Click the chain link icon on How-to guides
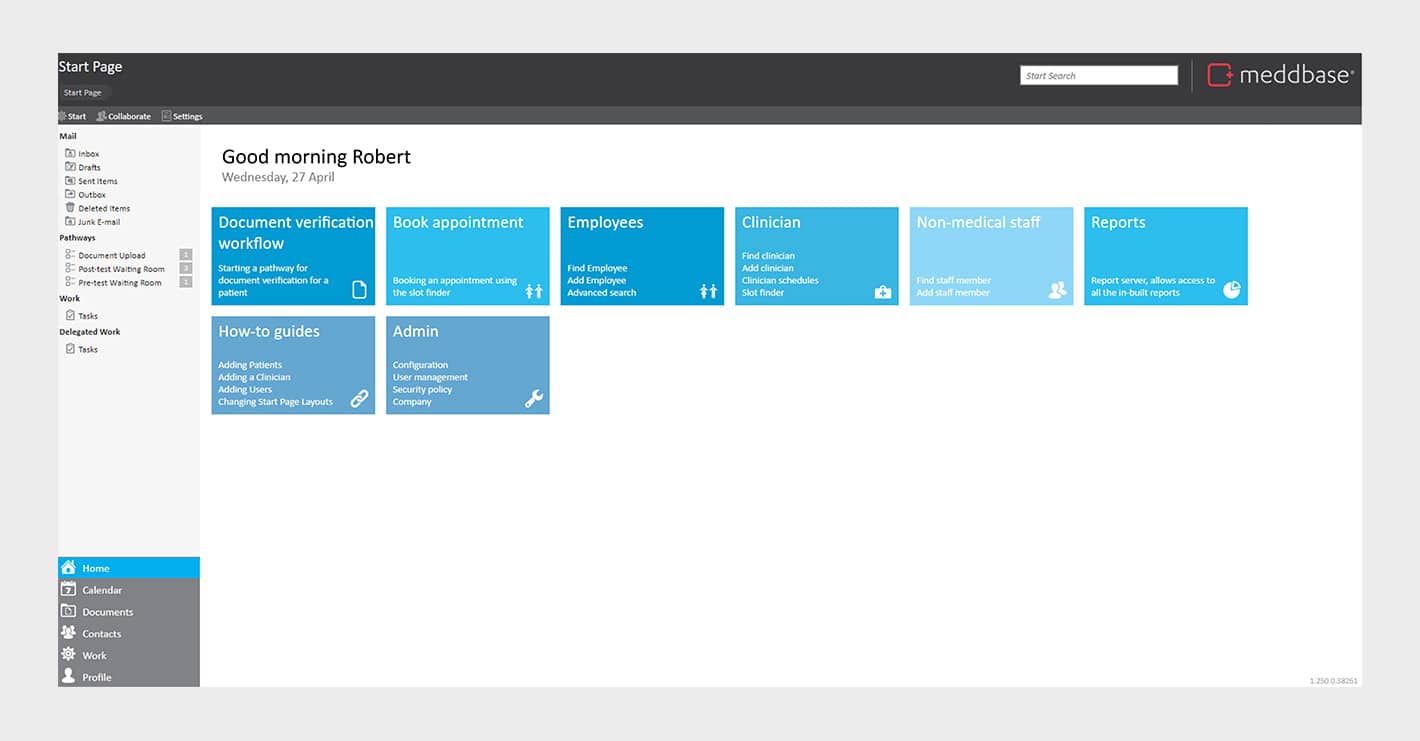The height and width of the screenshot is (741, 1420). [x=359, y=399]
